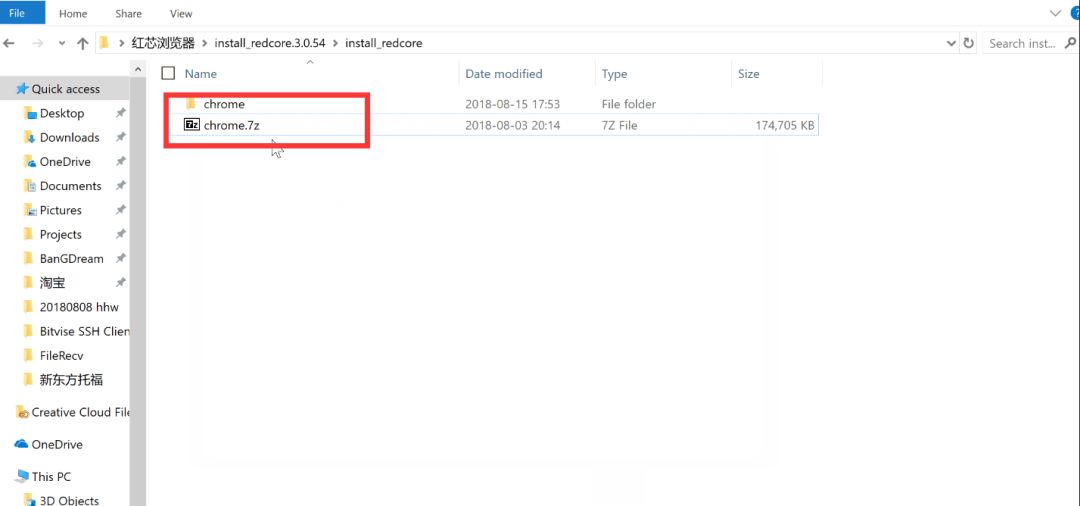Screen dimensions: 1080x506
Task: Open FileRecv folder in sidebar
Action: 61,355
